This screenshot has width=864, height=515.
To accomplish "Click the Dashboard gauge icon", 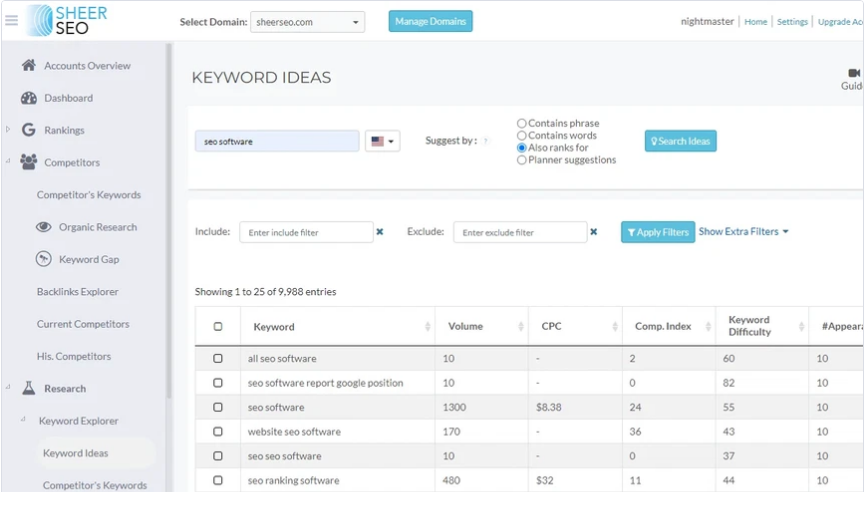I will pyautogui.click(x=28, y=98).
